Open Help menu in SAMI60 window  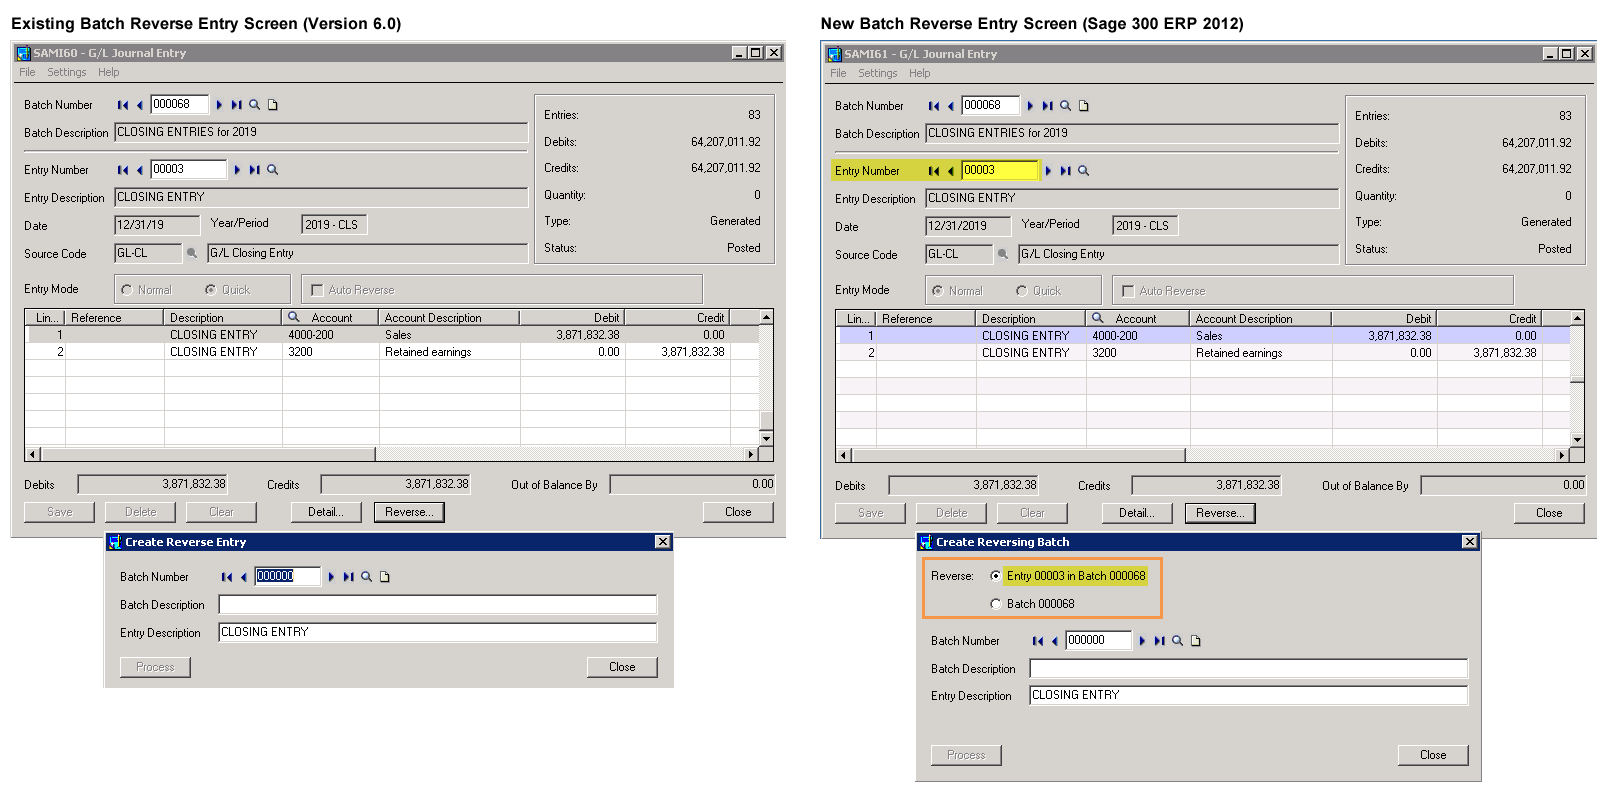pos(109,72)
